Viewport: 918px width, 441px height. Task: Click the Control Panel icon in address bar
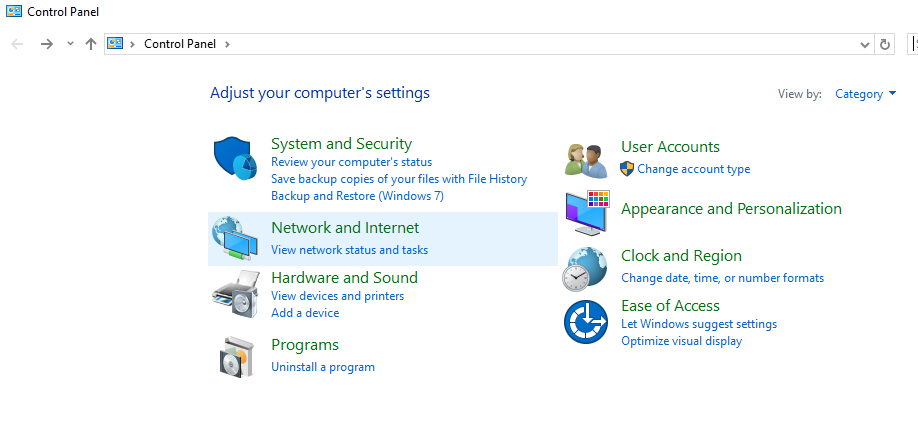(115, 43)
